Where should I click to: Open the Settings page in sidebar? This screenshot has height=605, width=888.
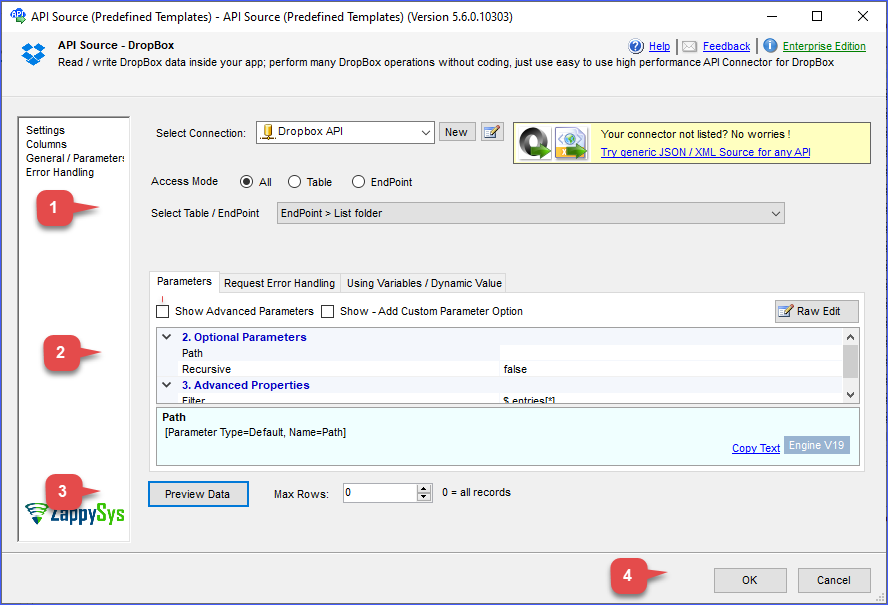pyautogui.click(x=45, y=130)
